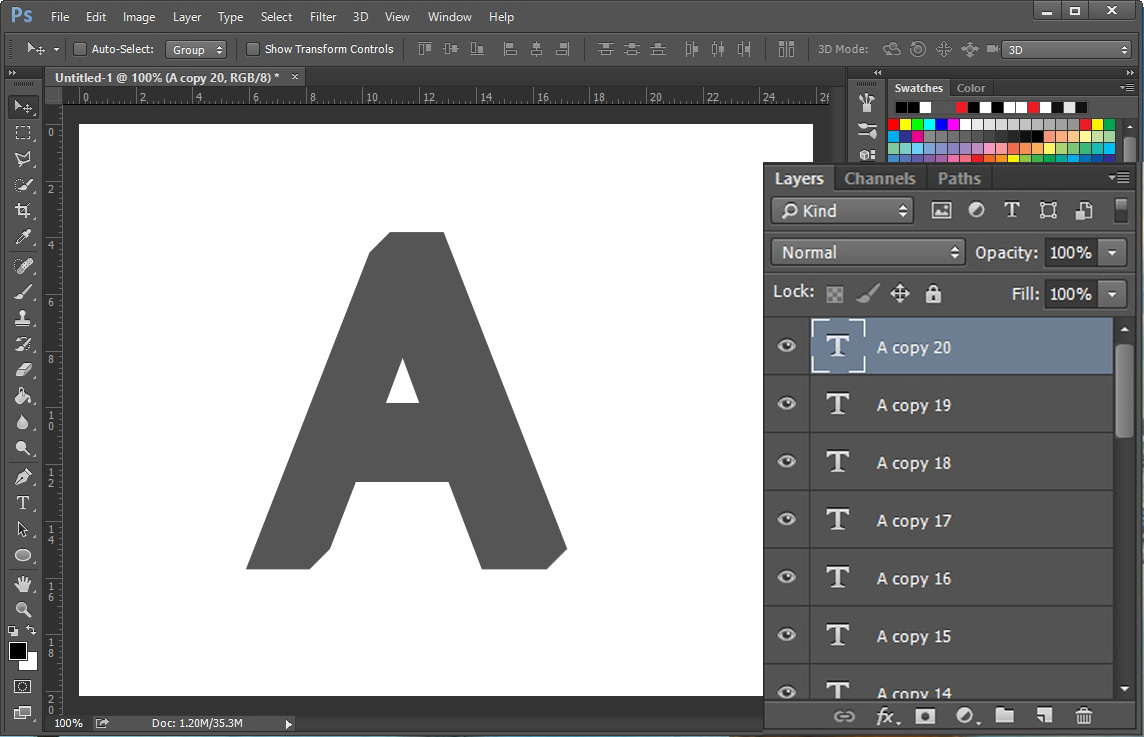Select the Eyedropper tool
1144x737 pixels.
pos(23,237)
